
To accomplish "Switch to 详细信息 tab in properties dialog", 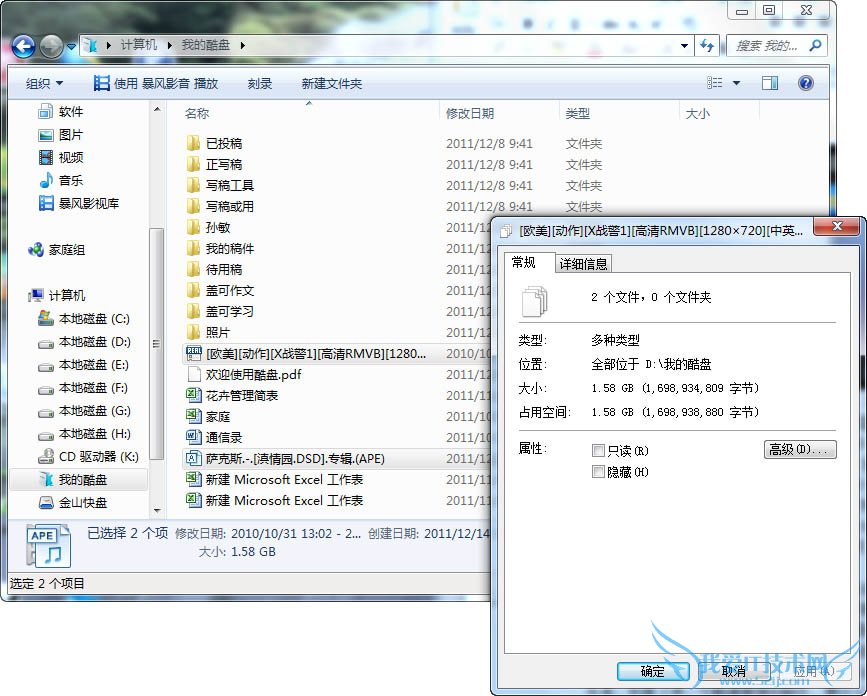I will (x=583, y=264).
